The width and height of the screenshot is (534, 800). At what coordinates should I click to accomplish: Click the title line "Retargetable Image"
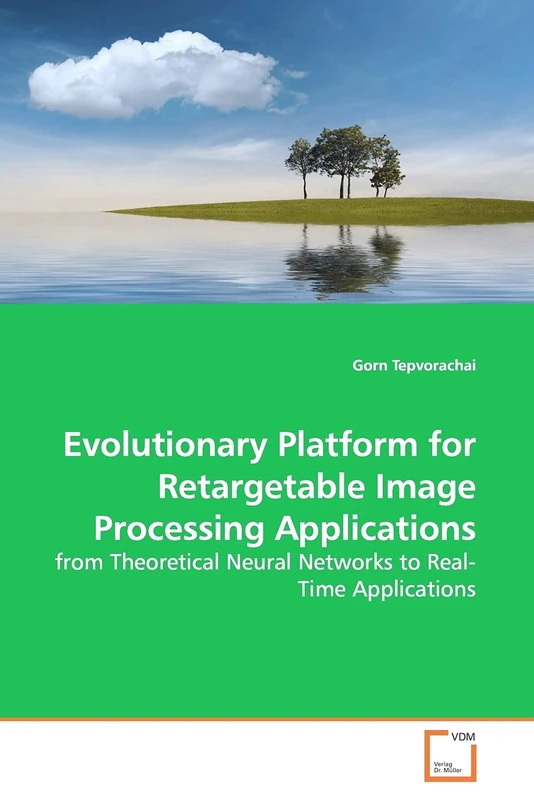click(x=317, y=488)
